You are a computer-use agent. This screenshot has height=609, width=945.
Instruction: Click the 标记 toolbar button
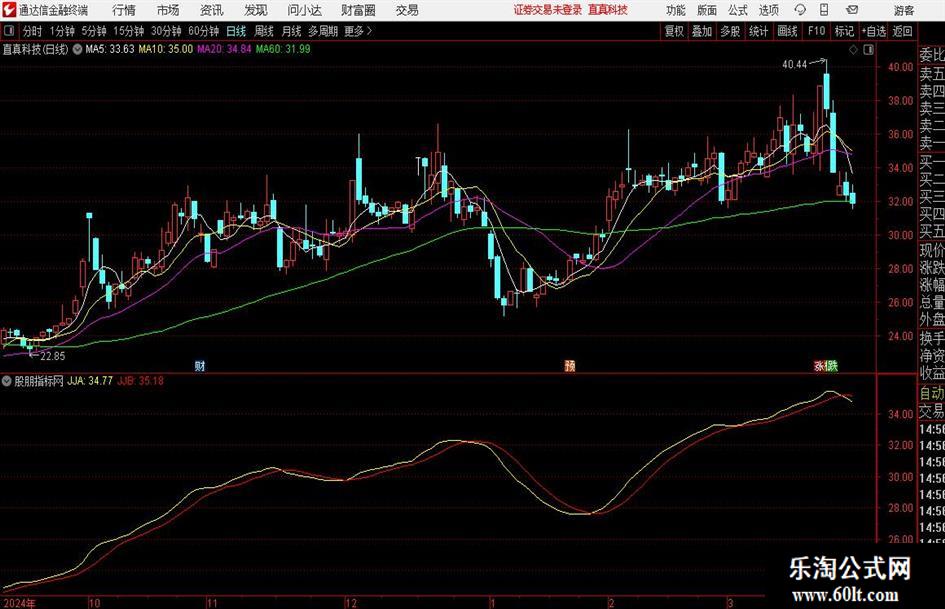(x=844, y=31)
